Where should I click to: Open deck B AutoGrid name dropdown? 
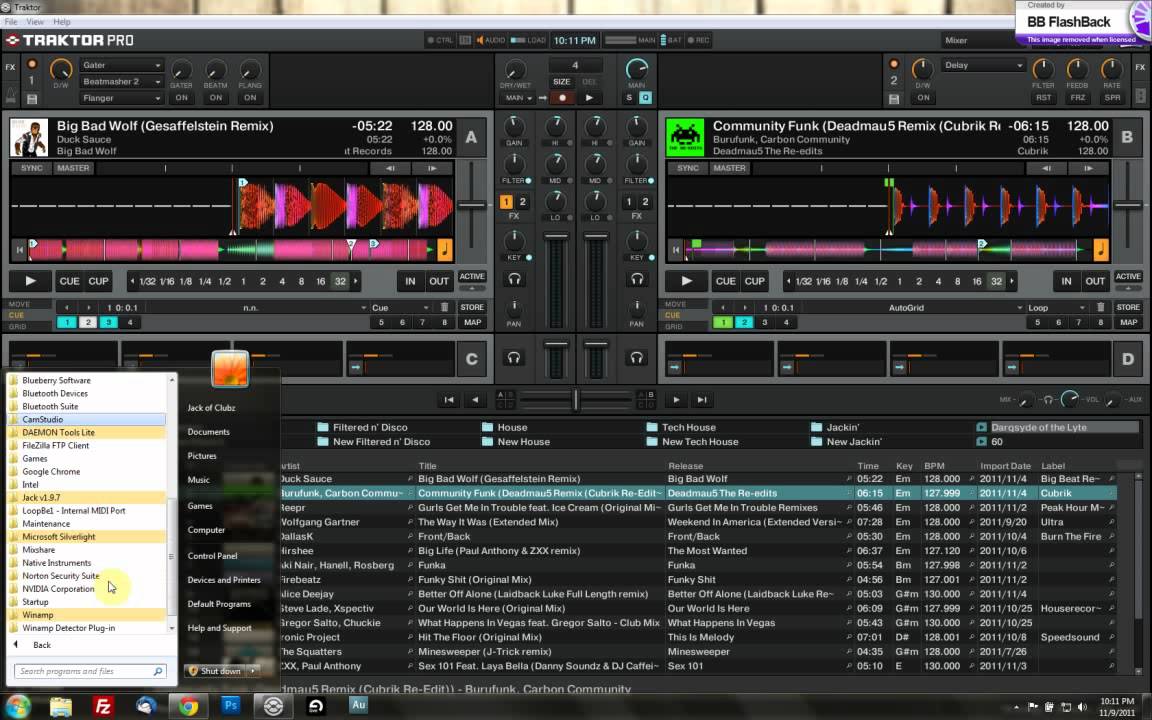[x=907, y=308]
